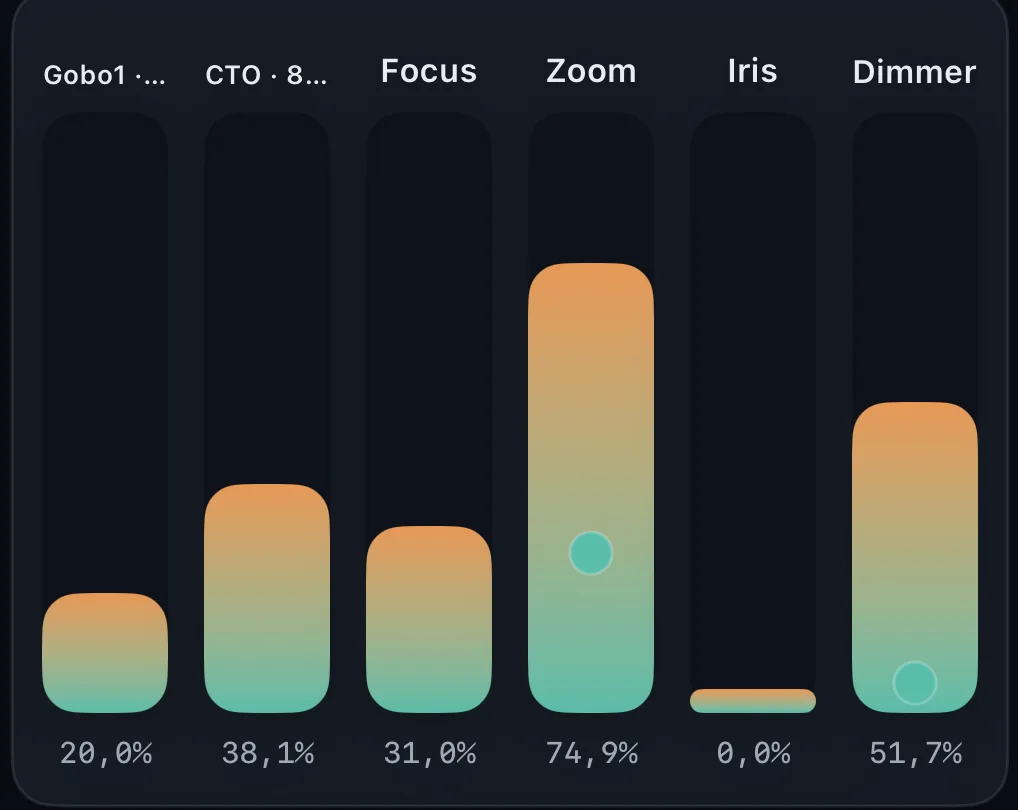Click the 0,0% Iris value readout
The height and width of the screenshot is (810, 1018).
(753, 753)
